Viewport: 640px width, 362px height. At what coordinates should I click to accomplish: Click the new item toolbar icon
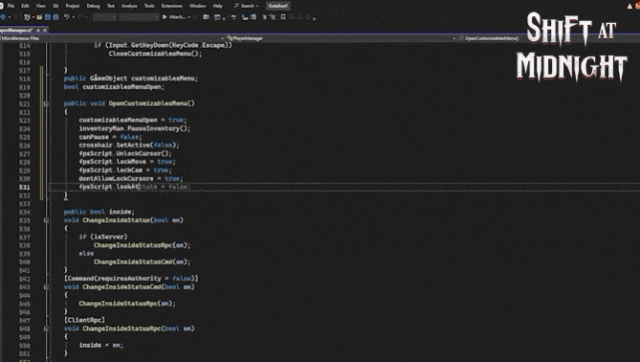tap(27, 17)
